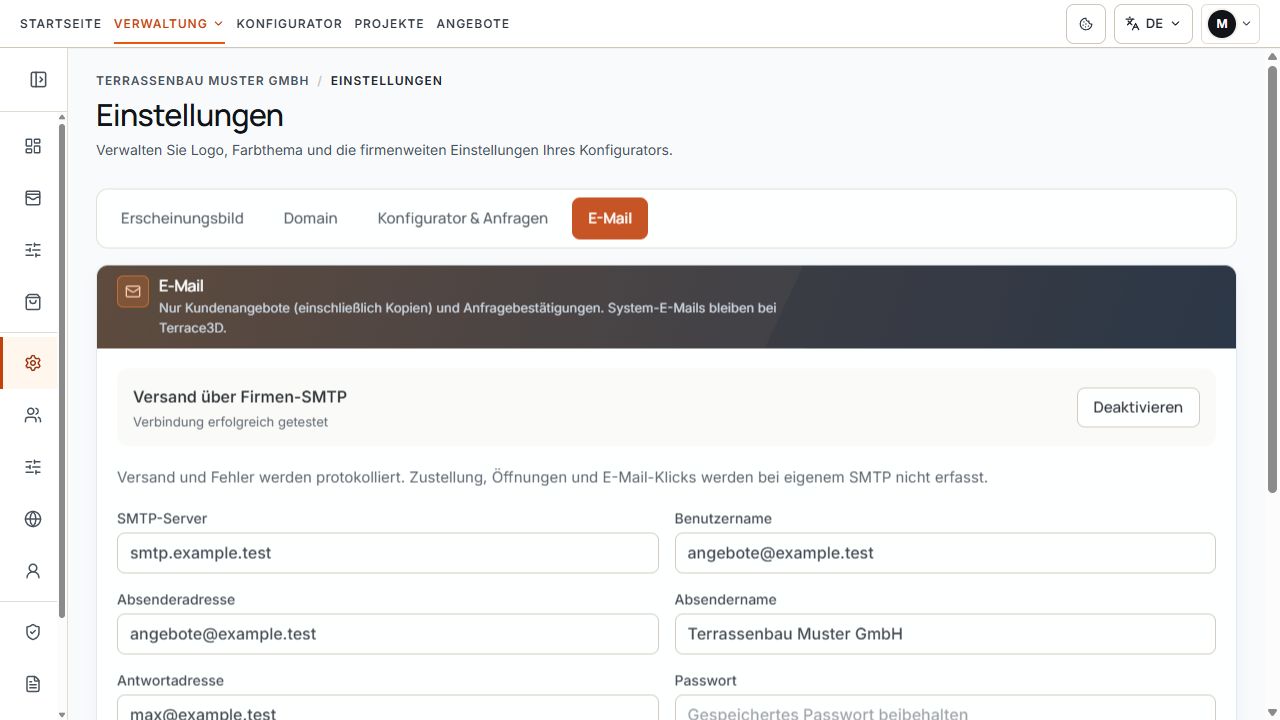Click 'Verbindung erfolgreich getestet' status text

pos(231,422)
